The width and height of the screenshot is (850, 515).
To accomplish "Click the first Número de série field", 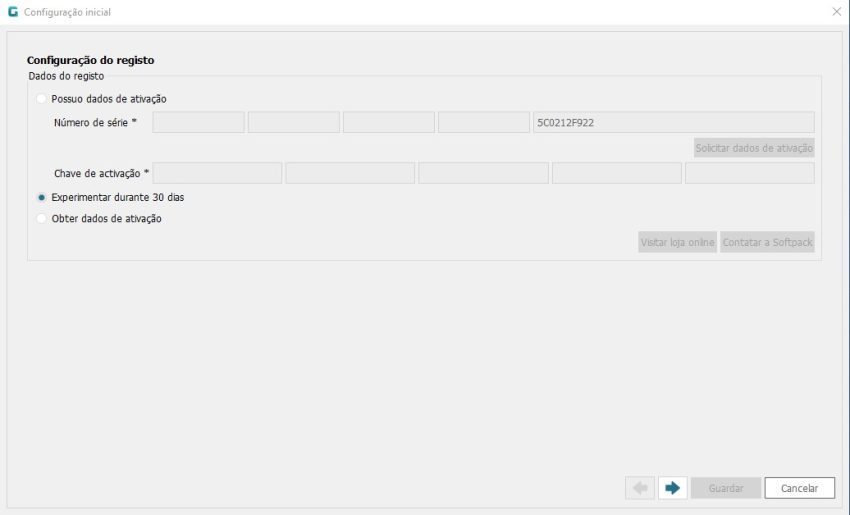I will pyautogui.click(x=198, y=123).
